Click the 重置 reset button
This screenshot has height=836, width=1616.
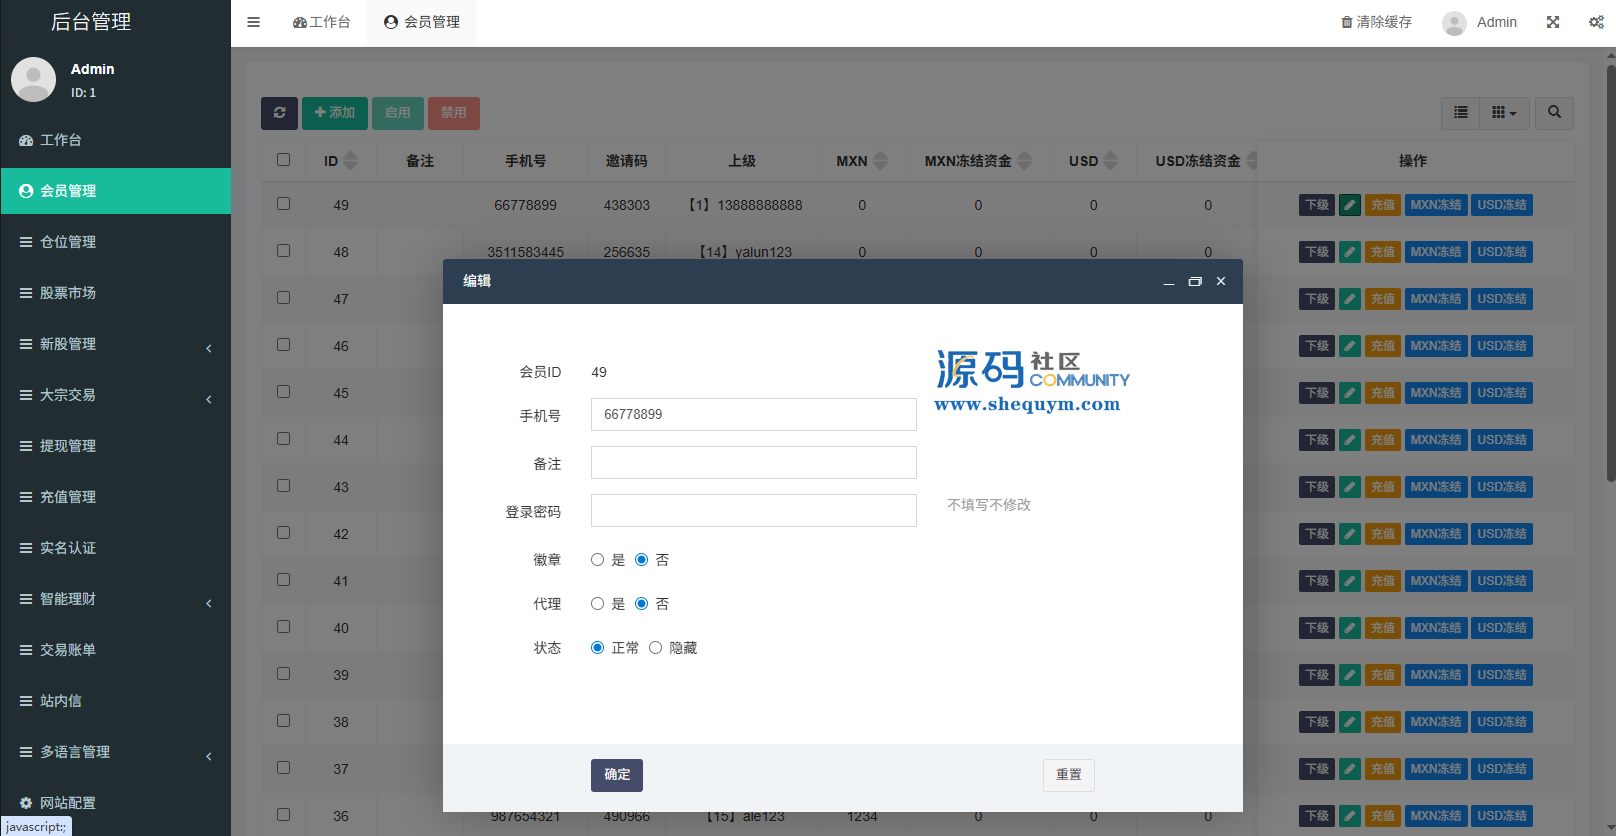(1068, 775)
